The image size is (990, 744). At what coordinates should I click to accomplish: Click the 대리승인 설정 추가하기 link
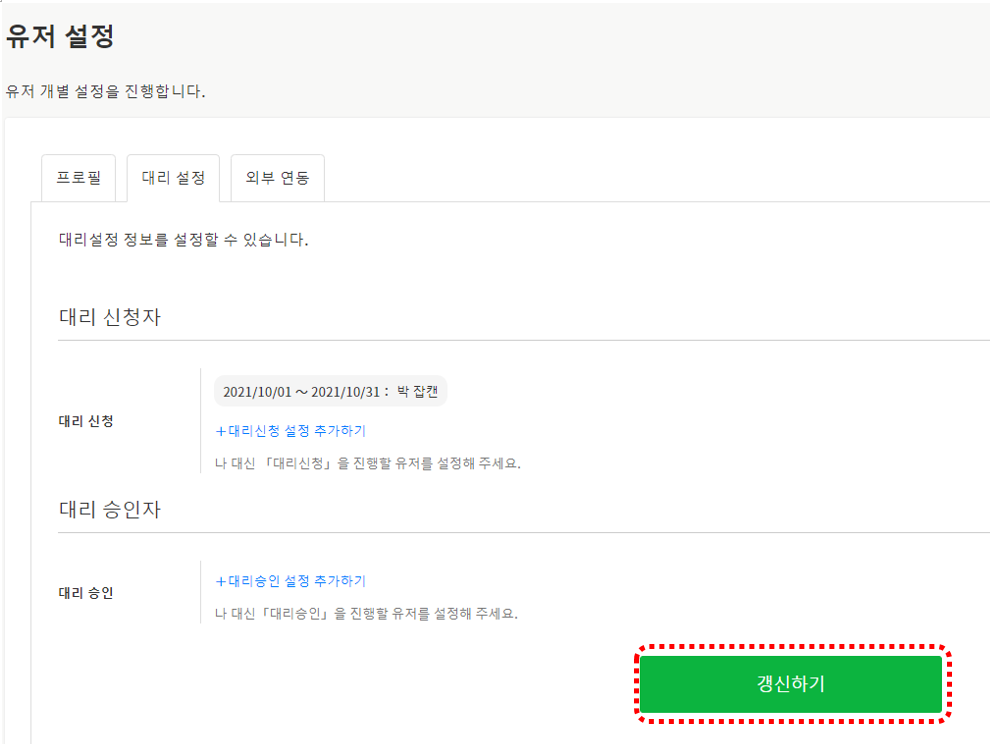(x=296, y=581)
